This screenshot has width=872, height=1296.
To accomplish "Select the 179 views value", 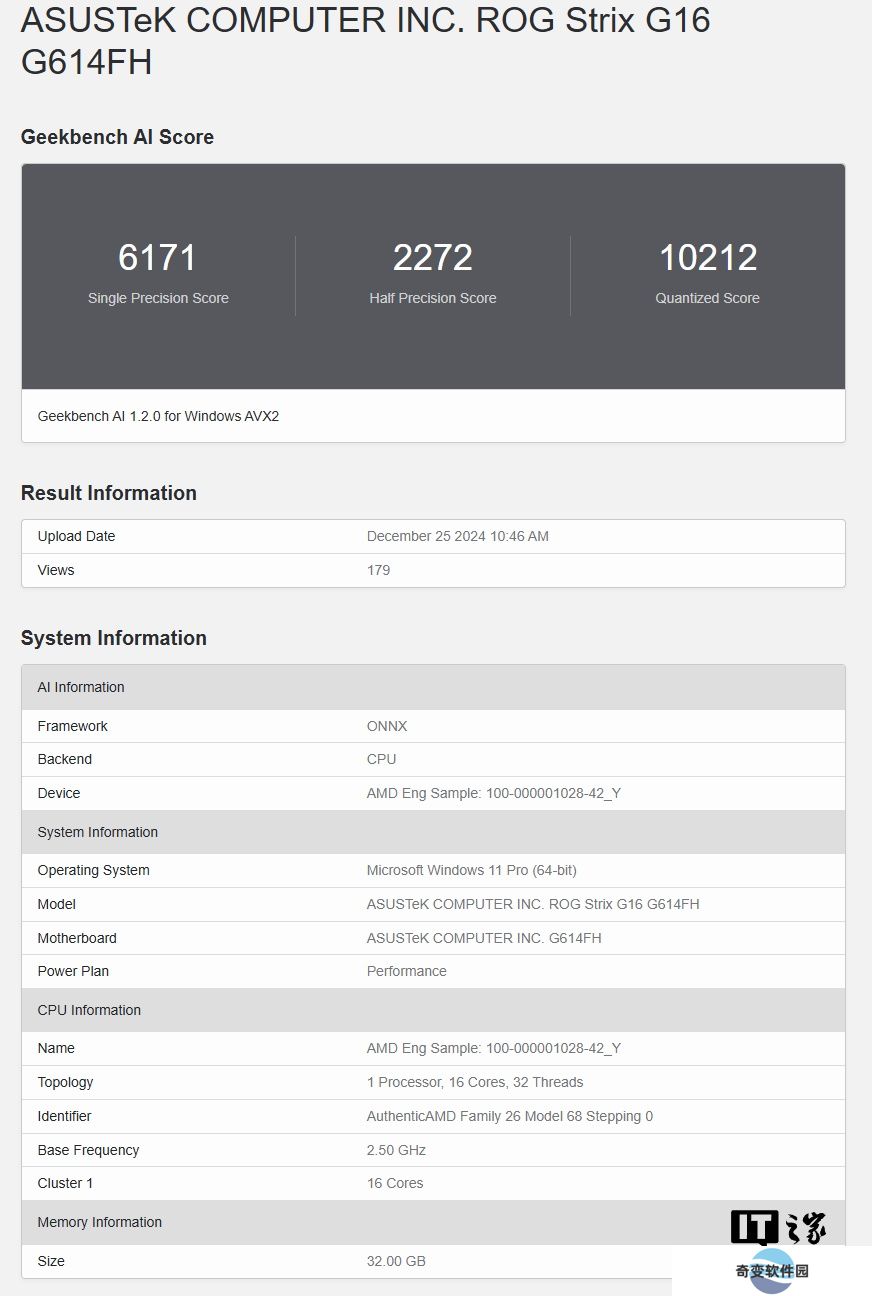I will (378, 570).
